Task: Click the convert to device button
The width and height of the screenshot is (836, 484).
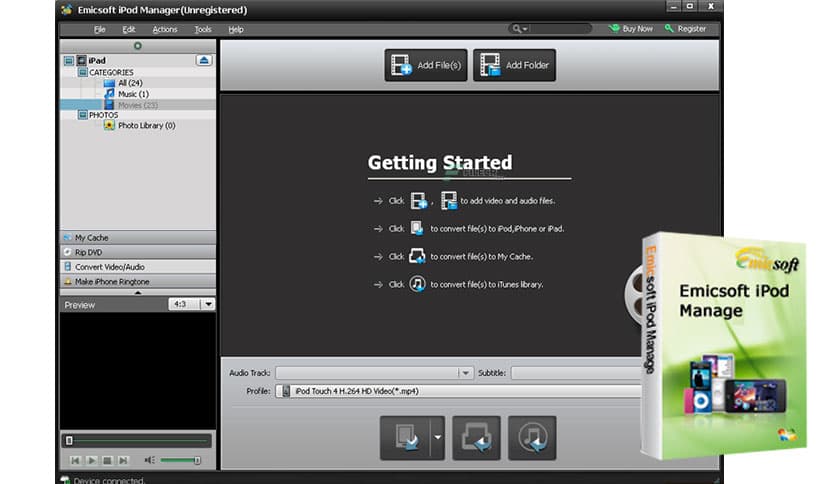Action: point(405,438)
